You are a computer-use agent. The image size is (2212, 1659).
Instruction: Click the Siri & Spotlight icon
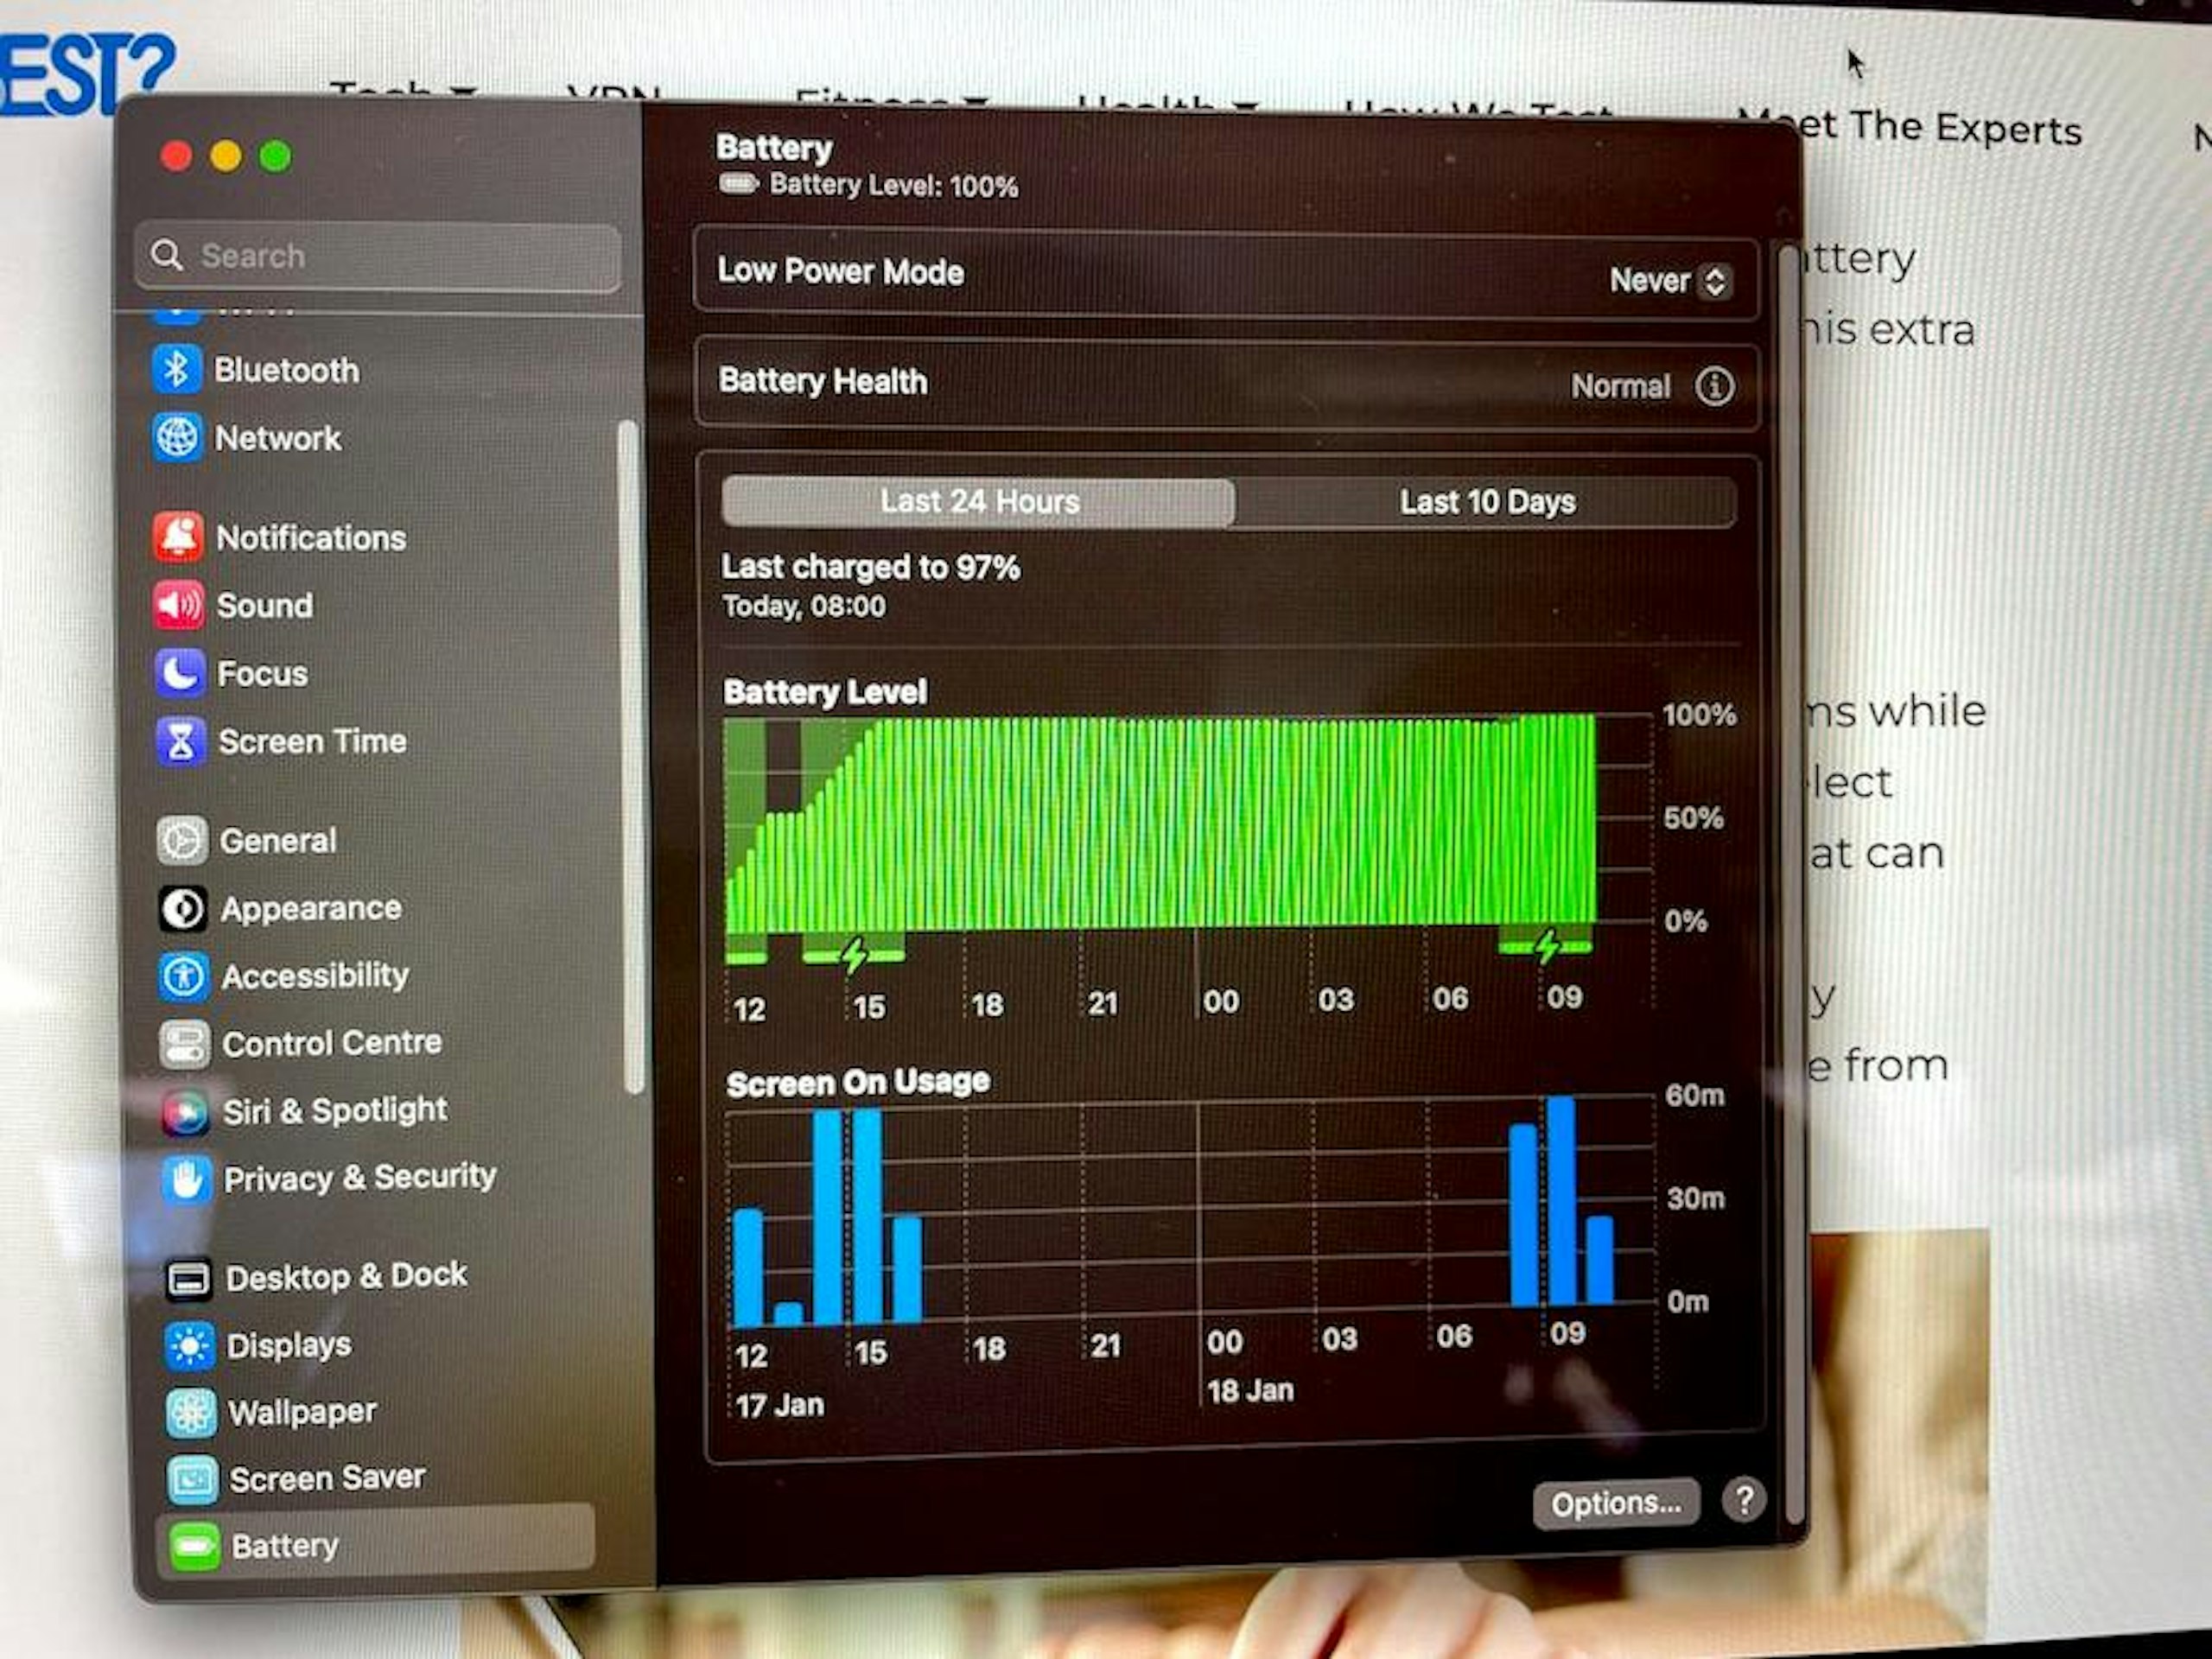tap(186, 1111)
